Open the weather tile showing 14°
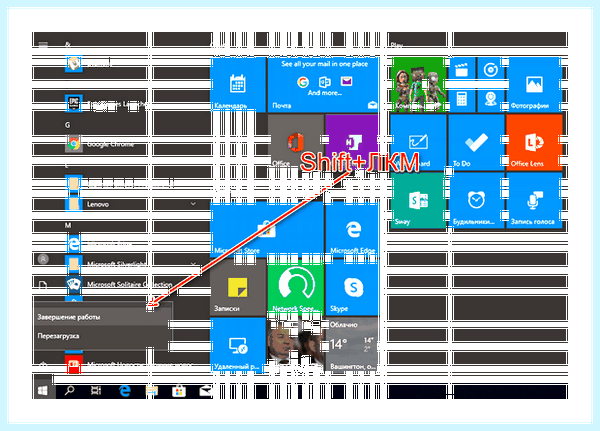Viewport: 600px width, 431px height. pos(352,344)
